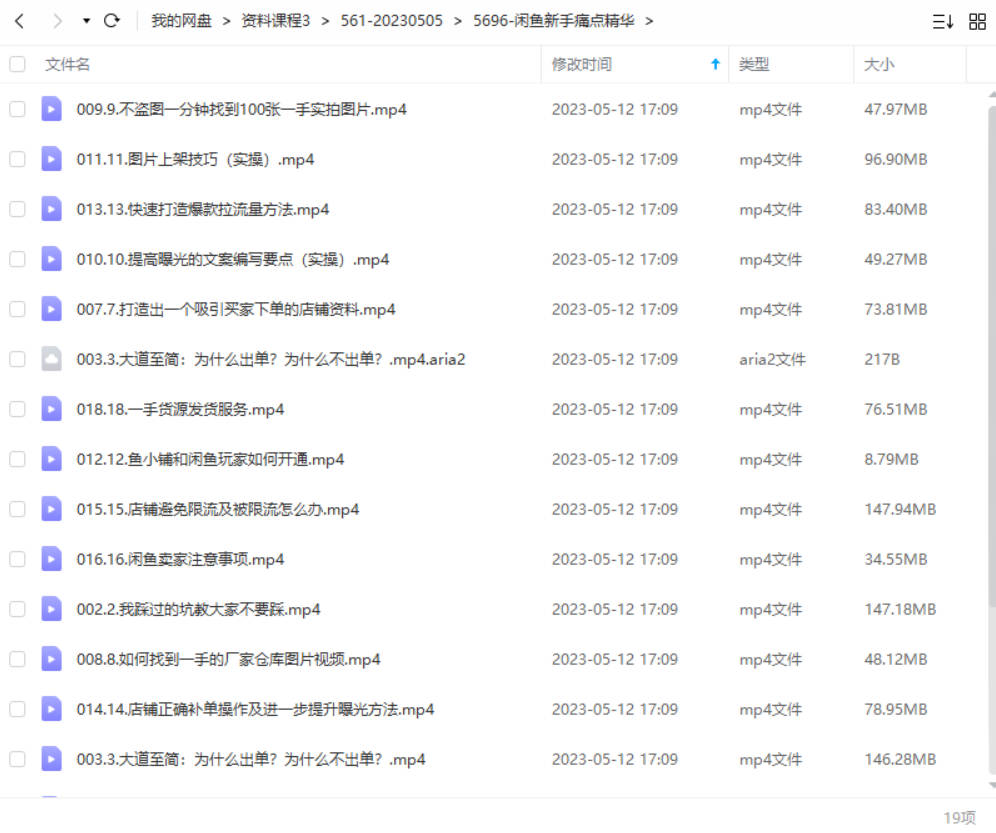
Task: Select checkbox for 002.2.我踩过的坑 file
Action: click(x=17, y=609)
